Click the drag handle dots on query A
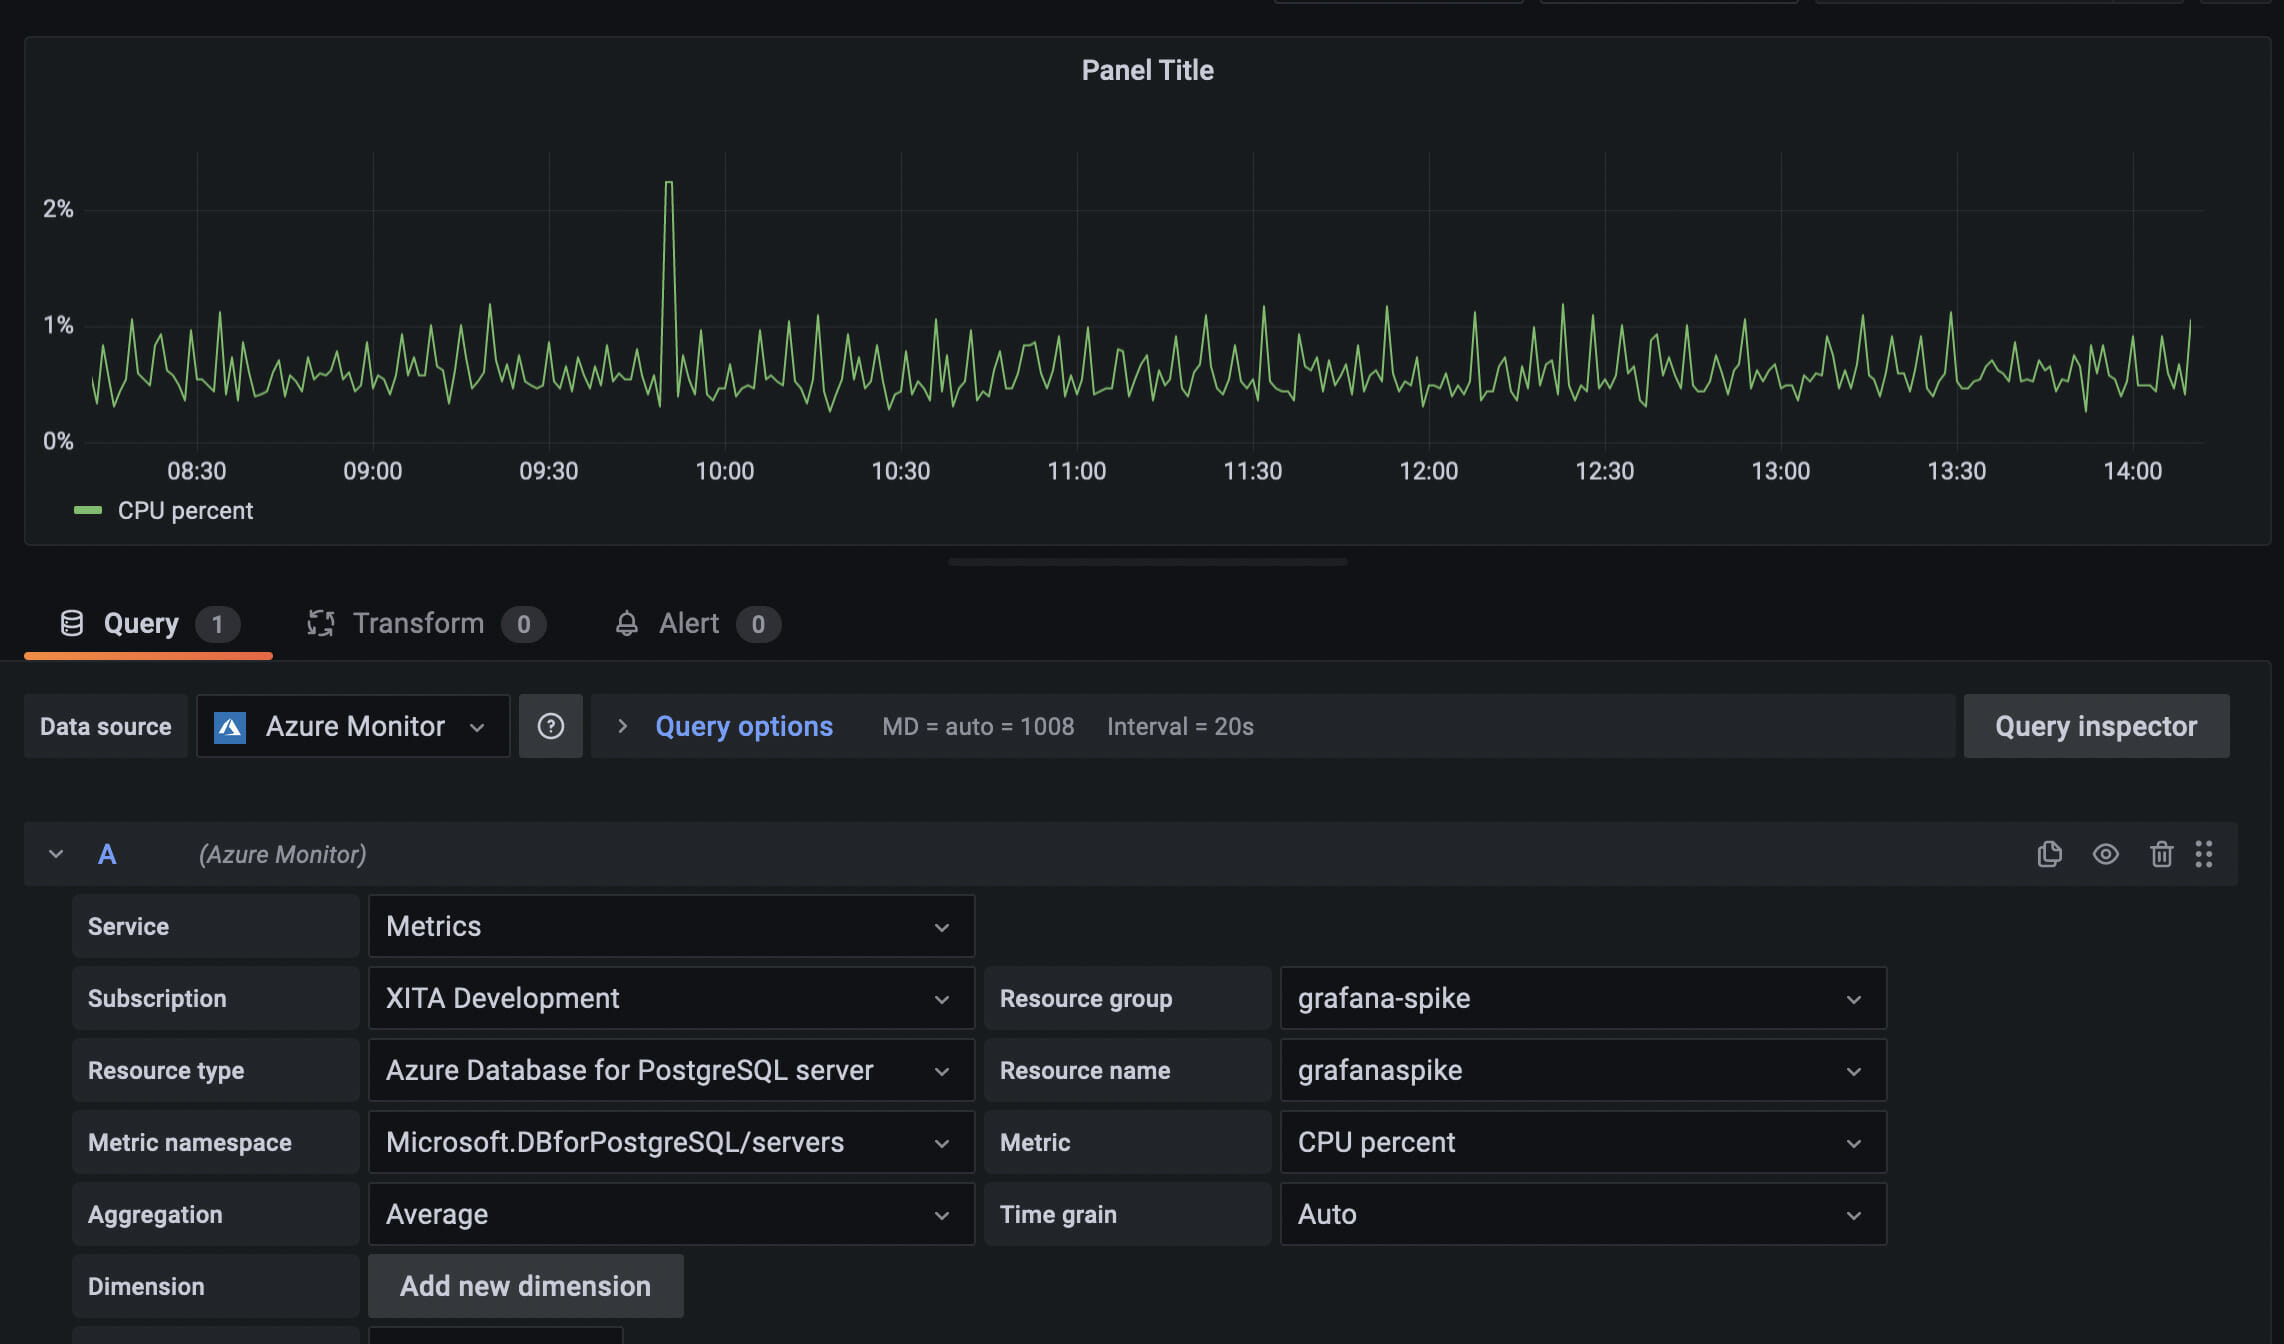 pos(2203,854)
